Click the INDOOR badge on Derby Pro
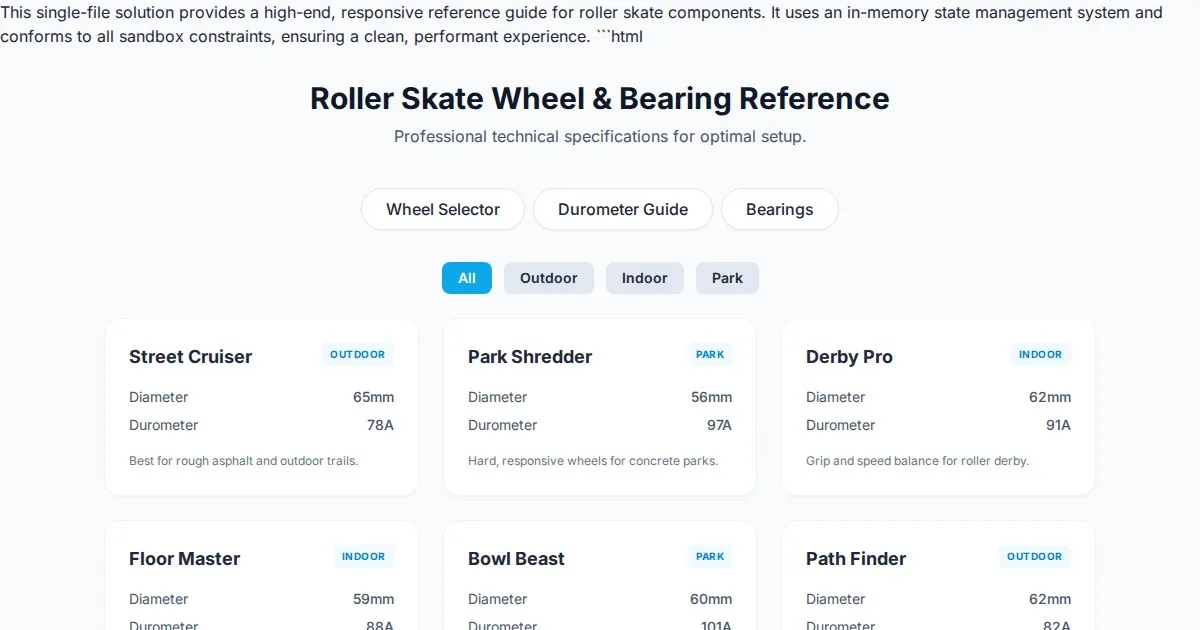 pyautogui.click(x=1040, y=355)
